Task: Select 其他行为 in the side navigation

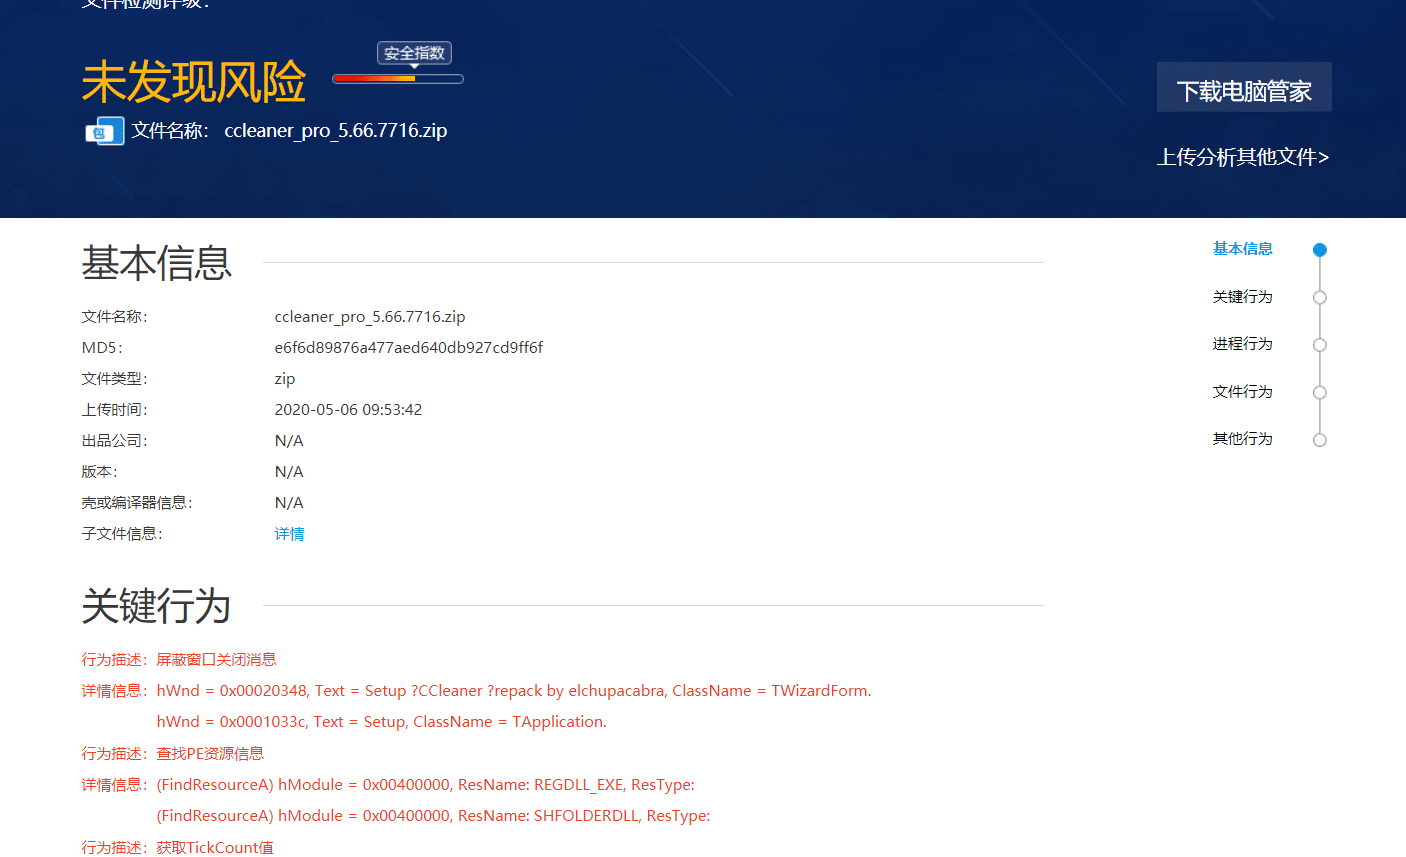Action: 1242,439
